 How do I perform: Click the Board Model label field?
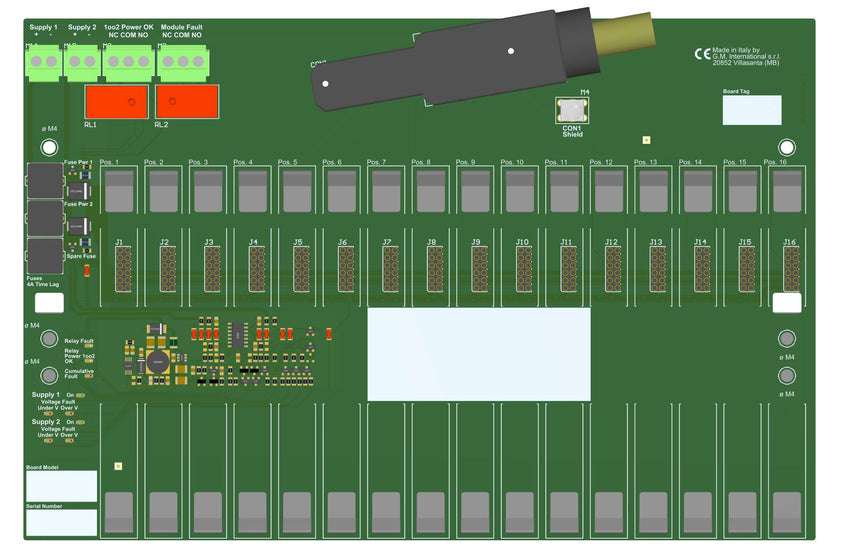pyautogui.click(x=61, y=486)
